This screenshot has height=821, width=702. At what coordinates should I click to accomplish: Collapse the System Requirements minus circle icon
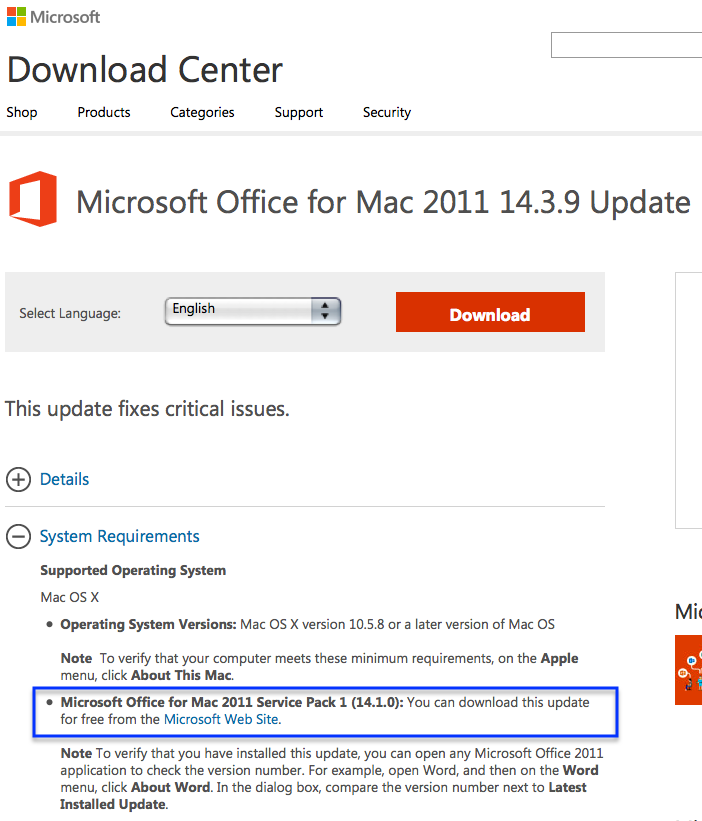[18, 537]
